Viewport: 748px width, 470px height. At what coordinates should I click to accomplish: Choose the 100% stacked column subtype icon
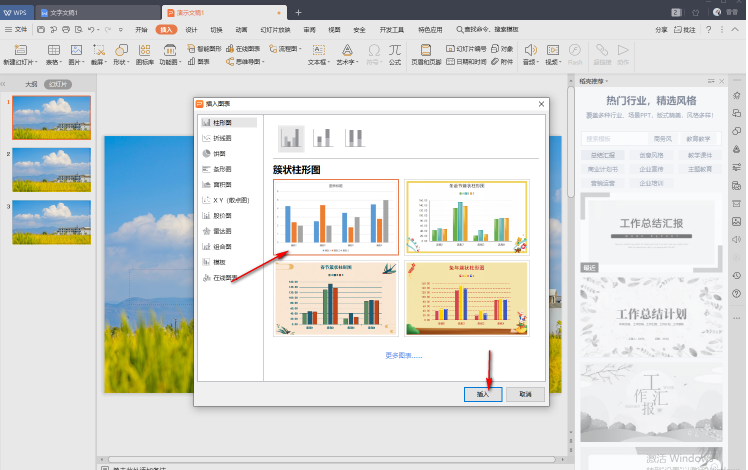354,137
